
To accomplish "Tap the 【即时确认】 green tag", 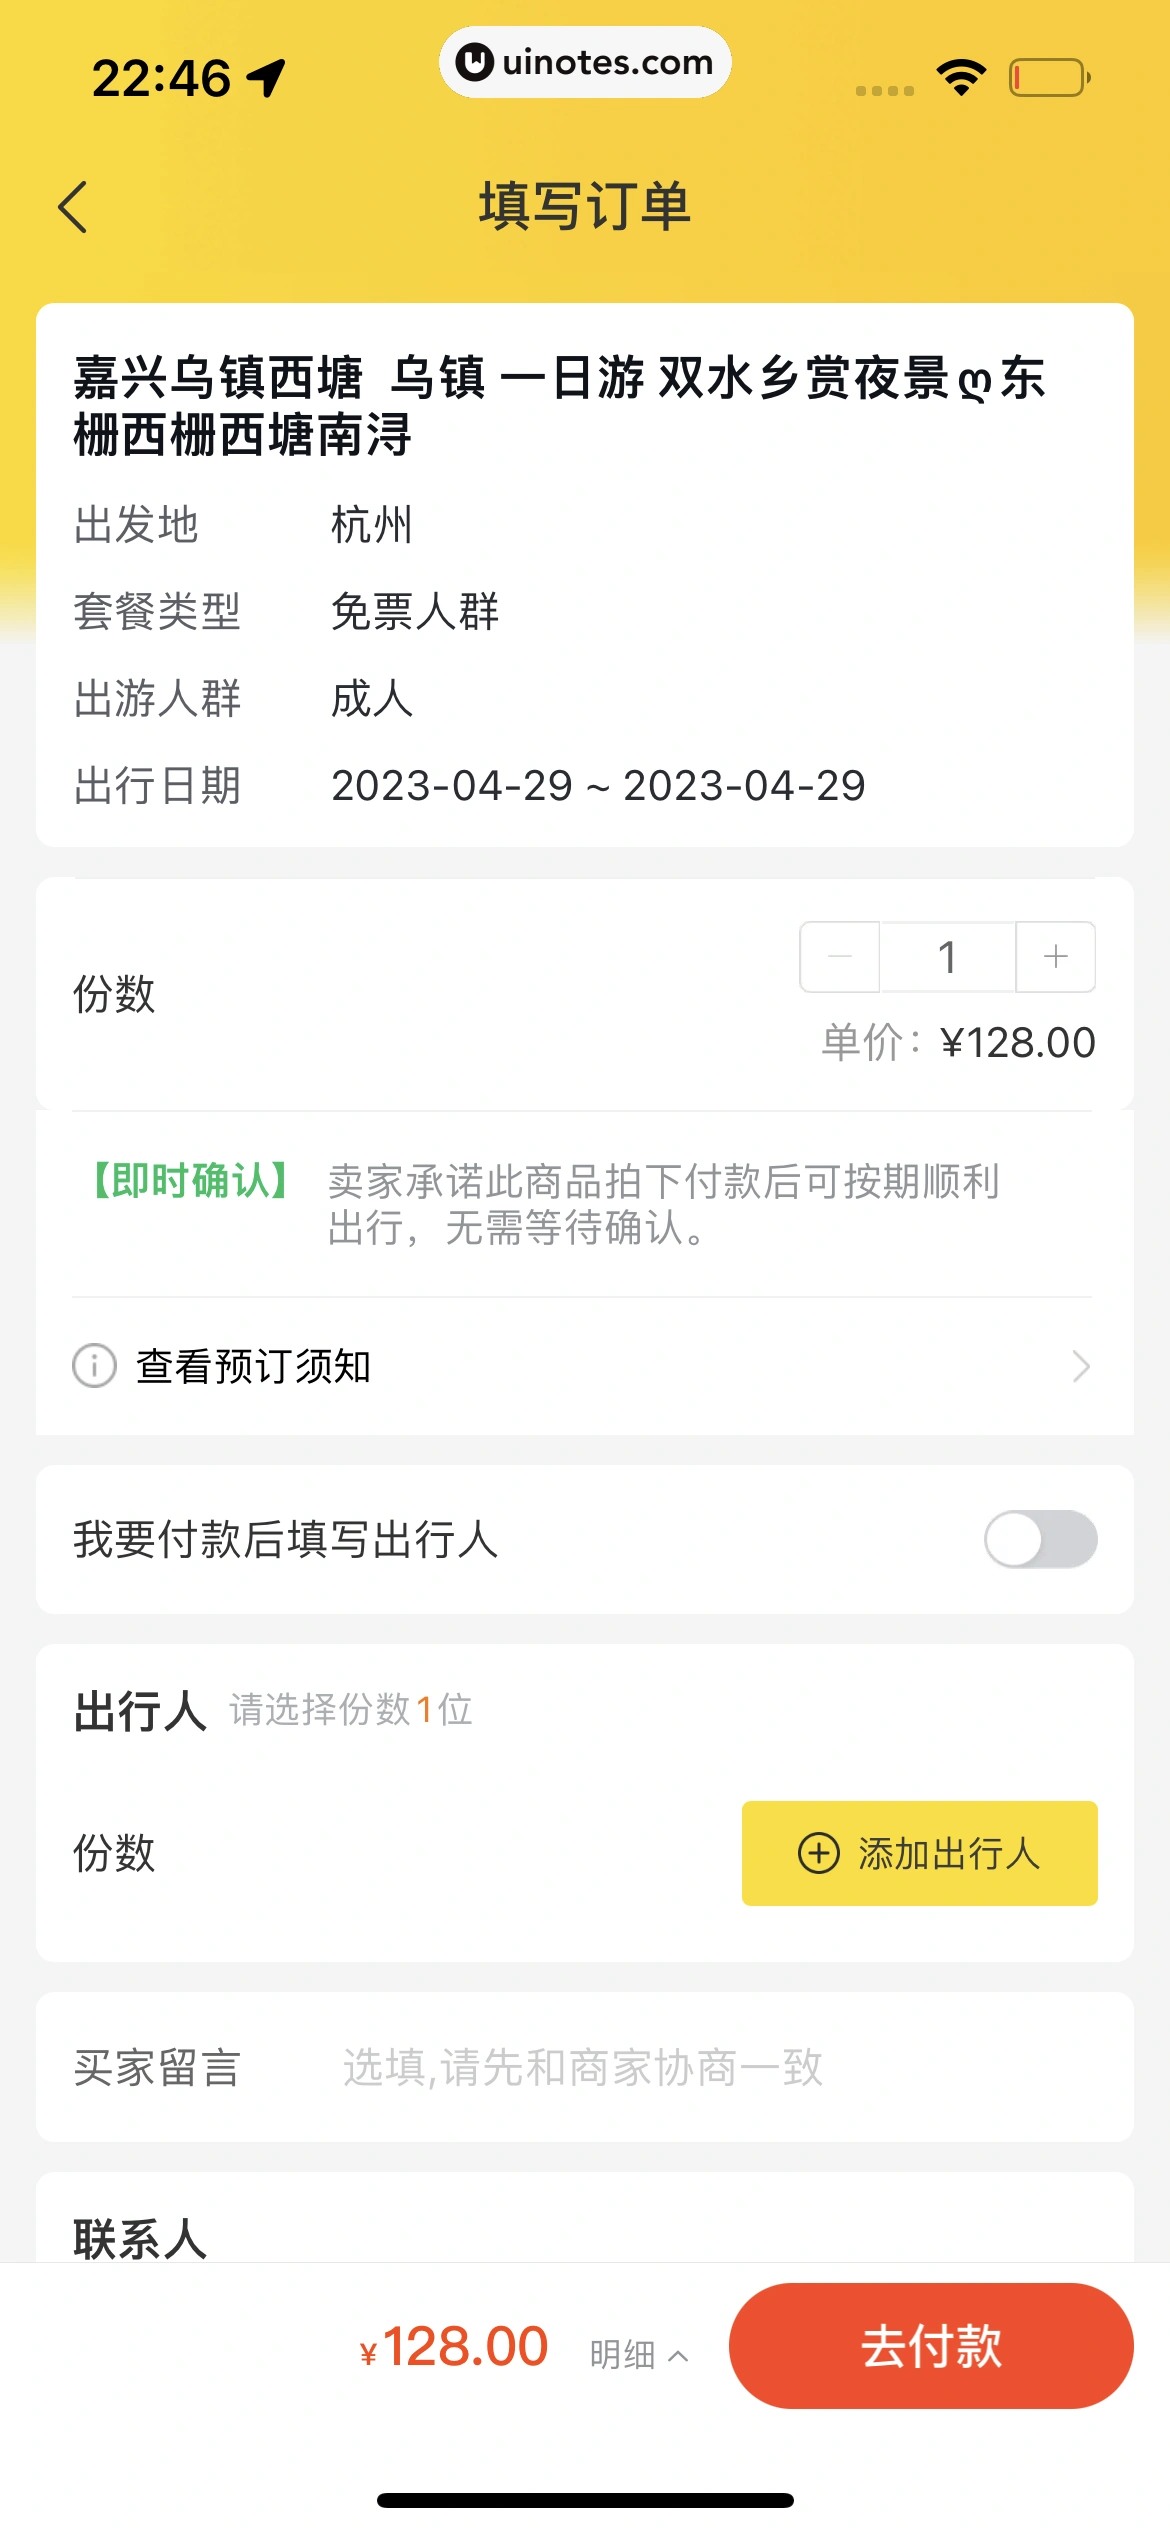I will (190, 1181).
